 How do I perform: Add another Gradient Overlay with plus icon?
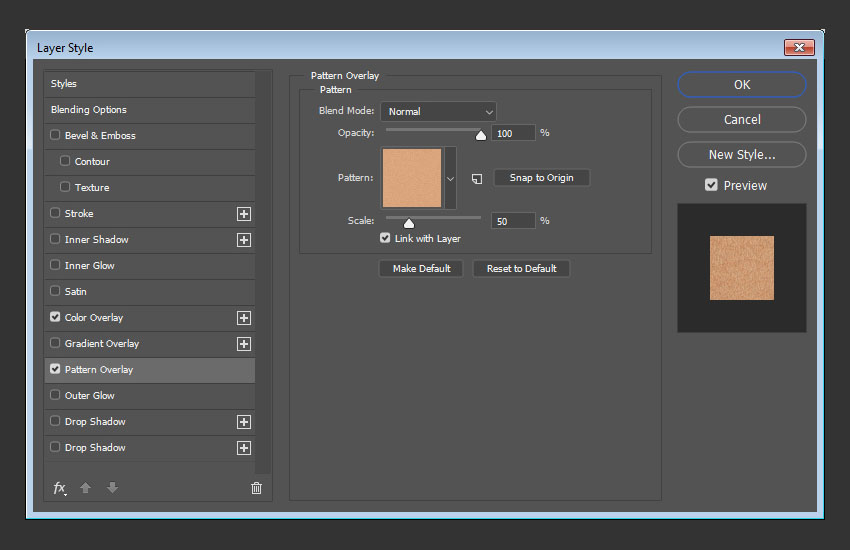pyautogui.click(x=243, y=344)
